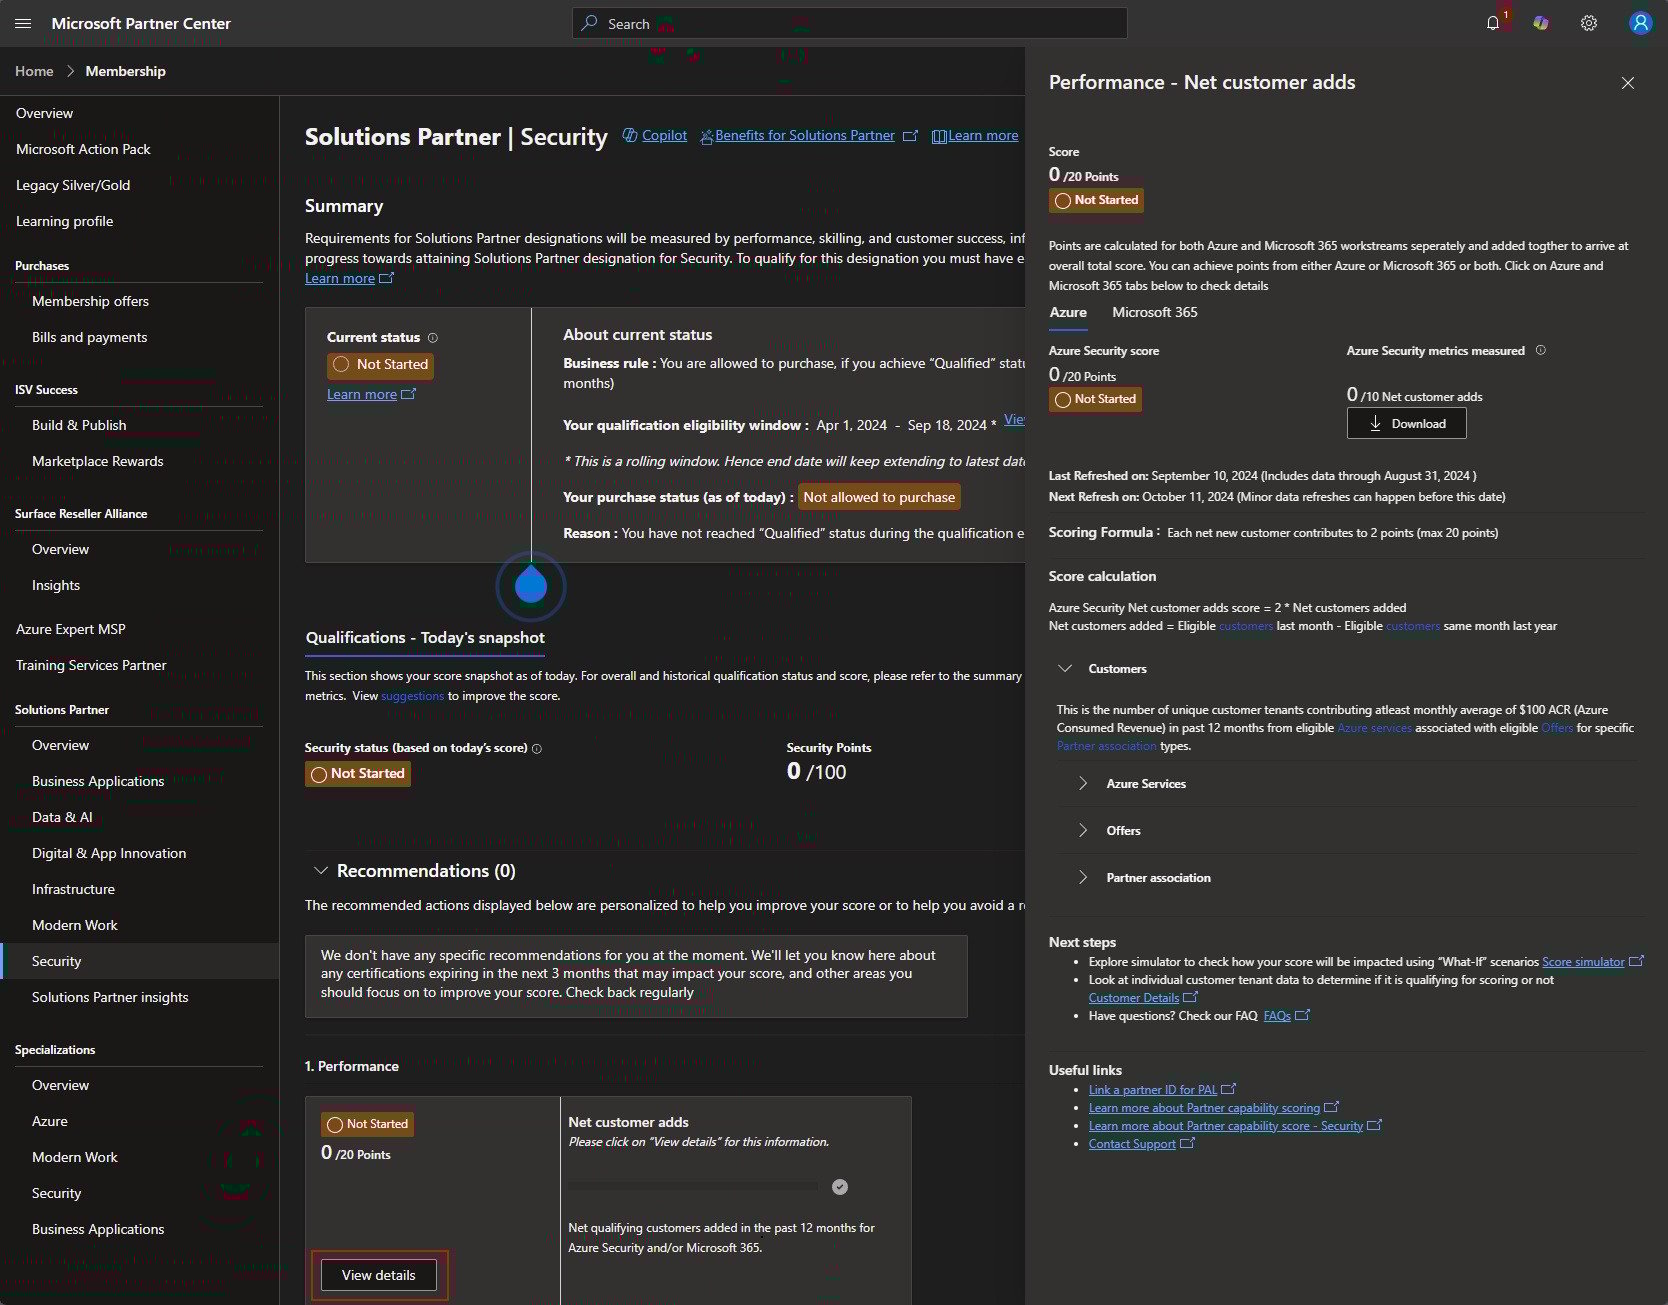
Task: Click the Search box
Action: tap(850, 23)
